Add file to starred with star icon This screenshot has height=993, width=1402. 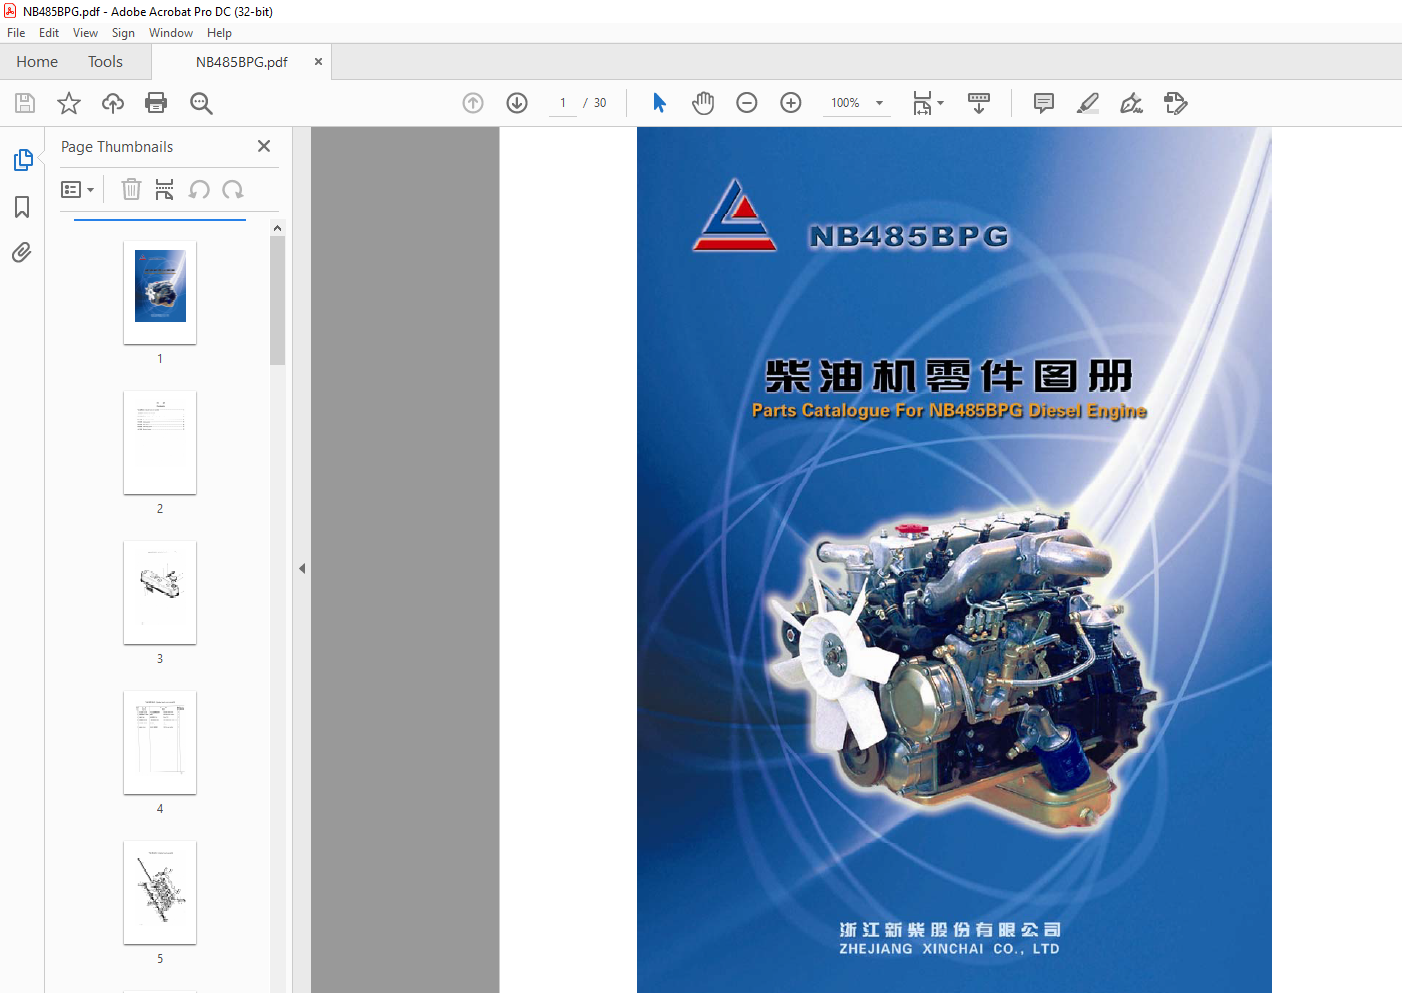pyautogui.click(x=69, y=103)
